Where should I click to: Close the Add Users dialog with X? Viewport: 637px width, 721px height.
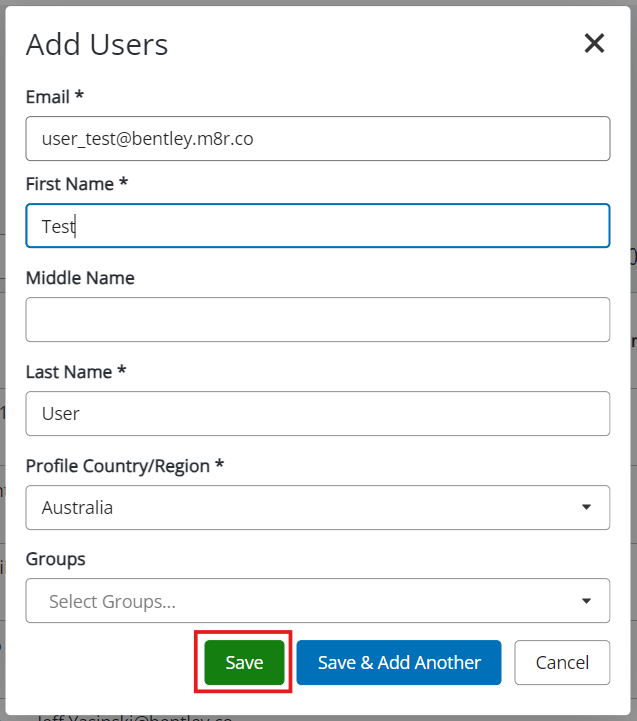coord(594,43)
